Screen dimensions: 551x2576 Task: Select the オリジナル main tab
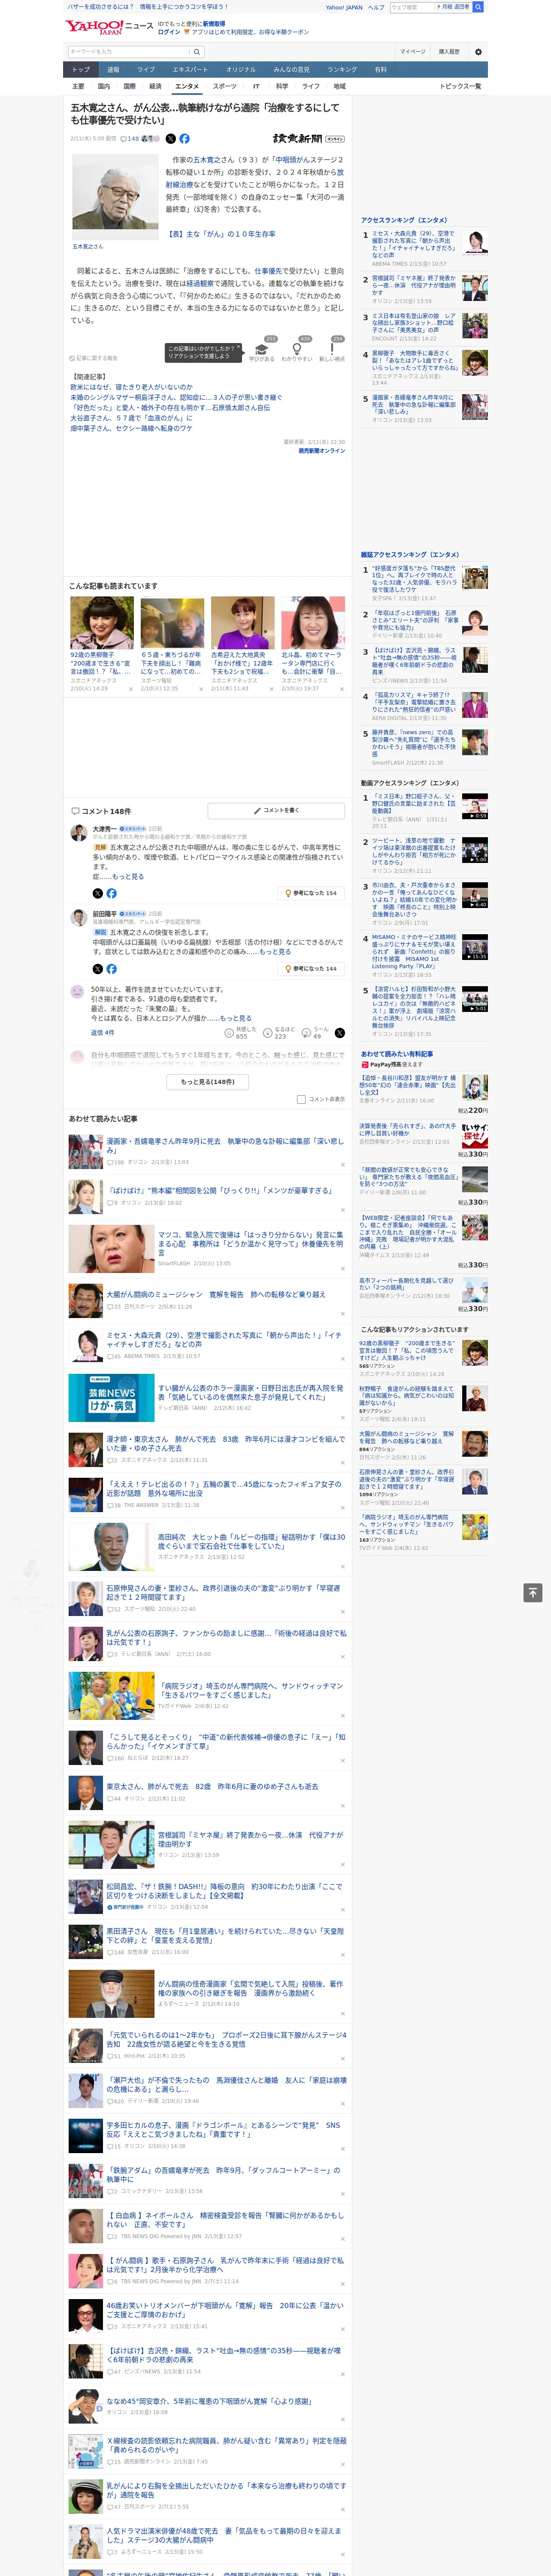tap(241, 70)
